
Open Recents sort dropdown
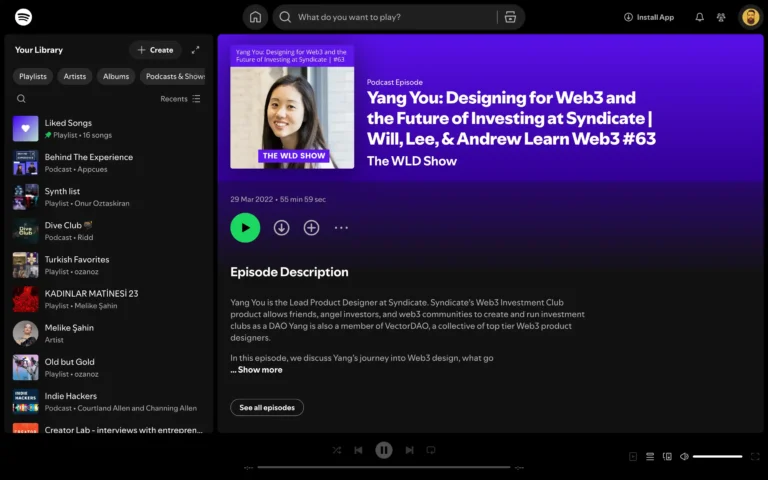(180, 99)
